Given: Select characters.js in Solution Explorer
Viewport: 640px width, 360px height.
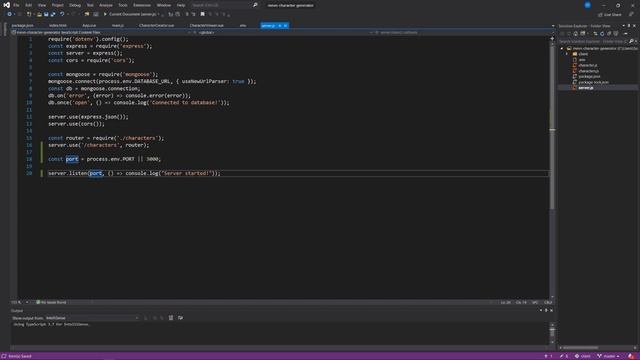Looking at the screenshot, I should [588, 71].
